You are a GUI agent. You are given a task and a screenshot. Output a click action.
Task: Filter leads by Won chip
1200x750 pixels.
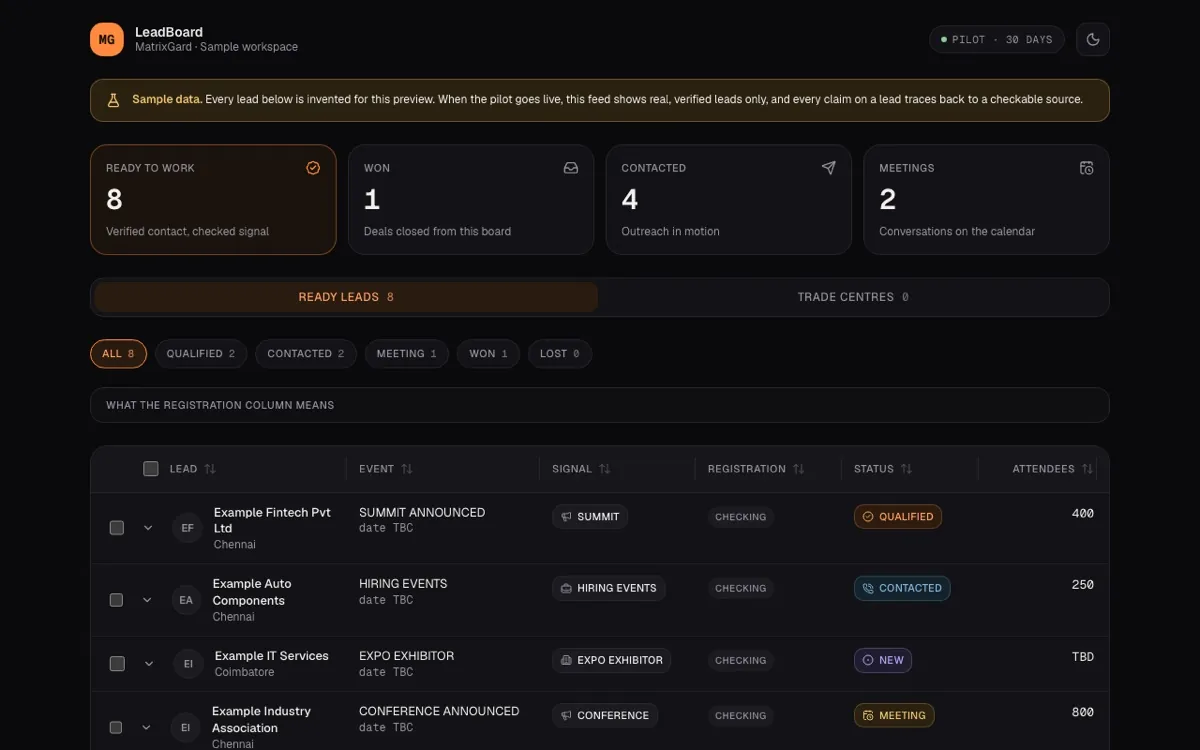[x=489, y=354]
